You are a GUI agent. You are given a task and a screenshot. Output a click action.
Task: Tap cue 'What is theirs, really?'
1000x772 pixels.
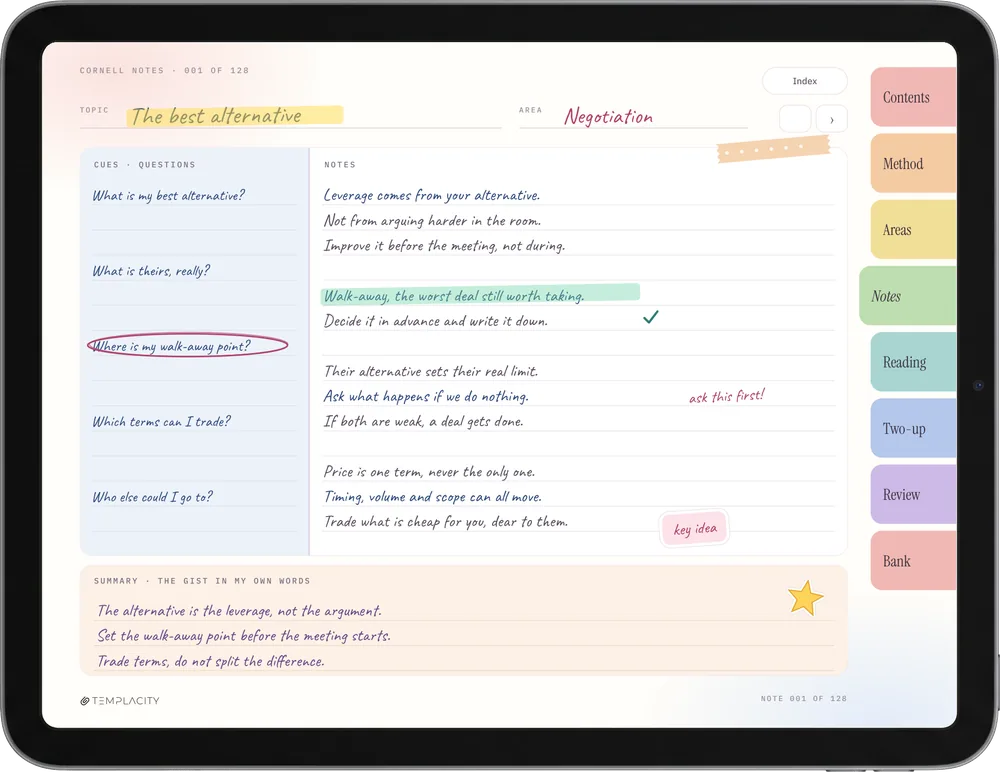[x=151, y=271]
